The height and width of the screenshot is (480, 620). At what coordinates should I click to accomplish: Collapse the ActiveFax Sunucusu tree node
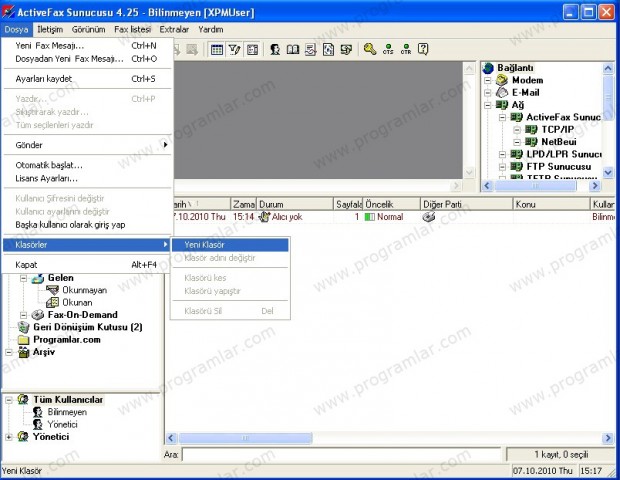[x=502, y=117]
